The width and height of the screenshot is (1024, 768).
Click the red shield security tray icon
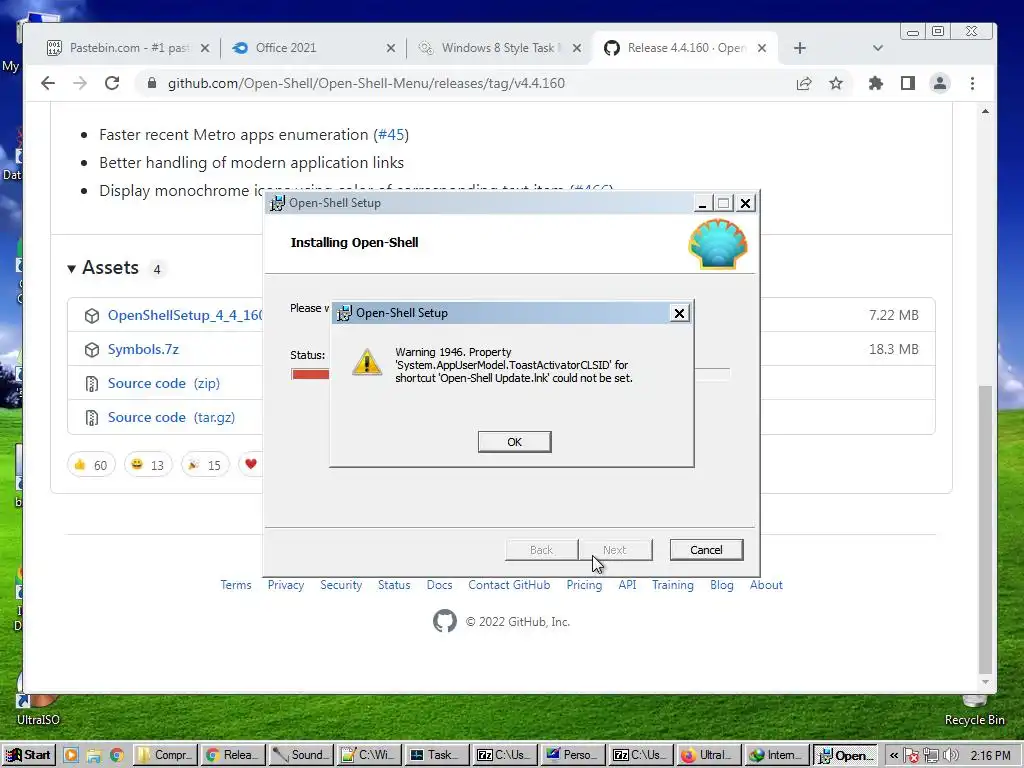pos(912,756)
